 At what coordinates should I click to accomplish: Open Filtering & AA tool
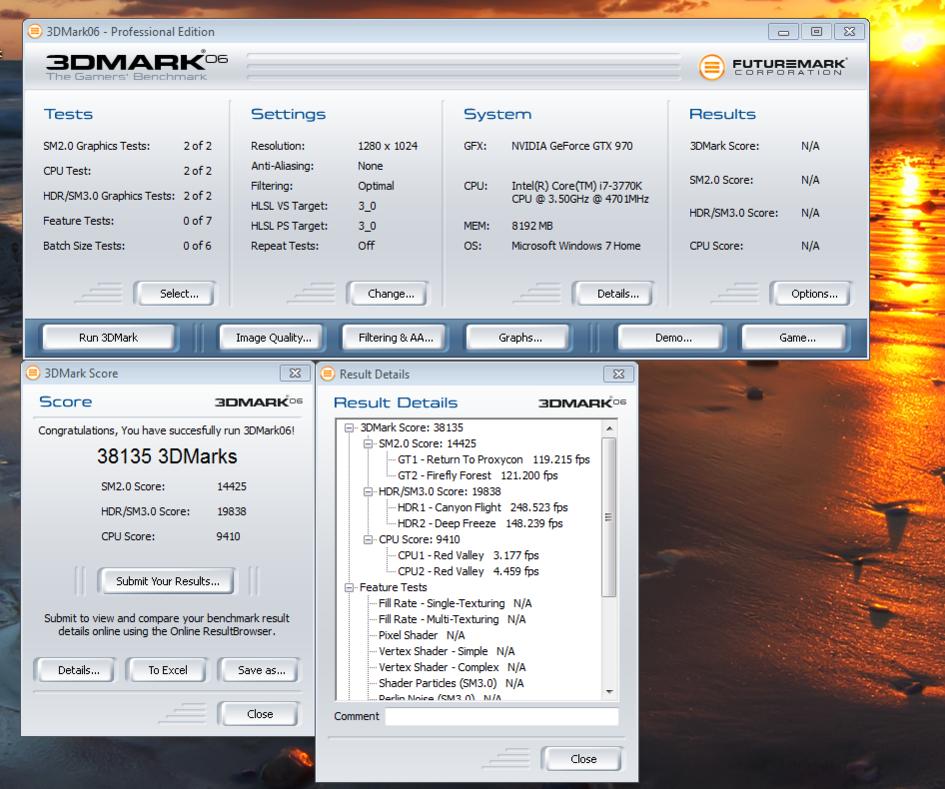(395, 338)
